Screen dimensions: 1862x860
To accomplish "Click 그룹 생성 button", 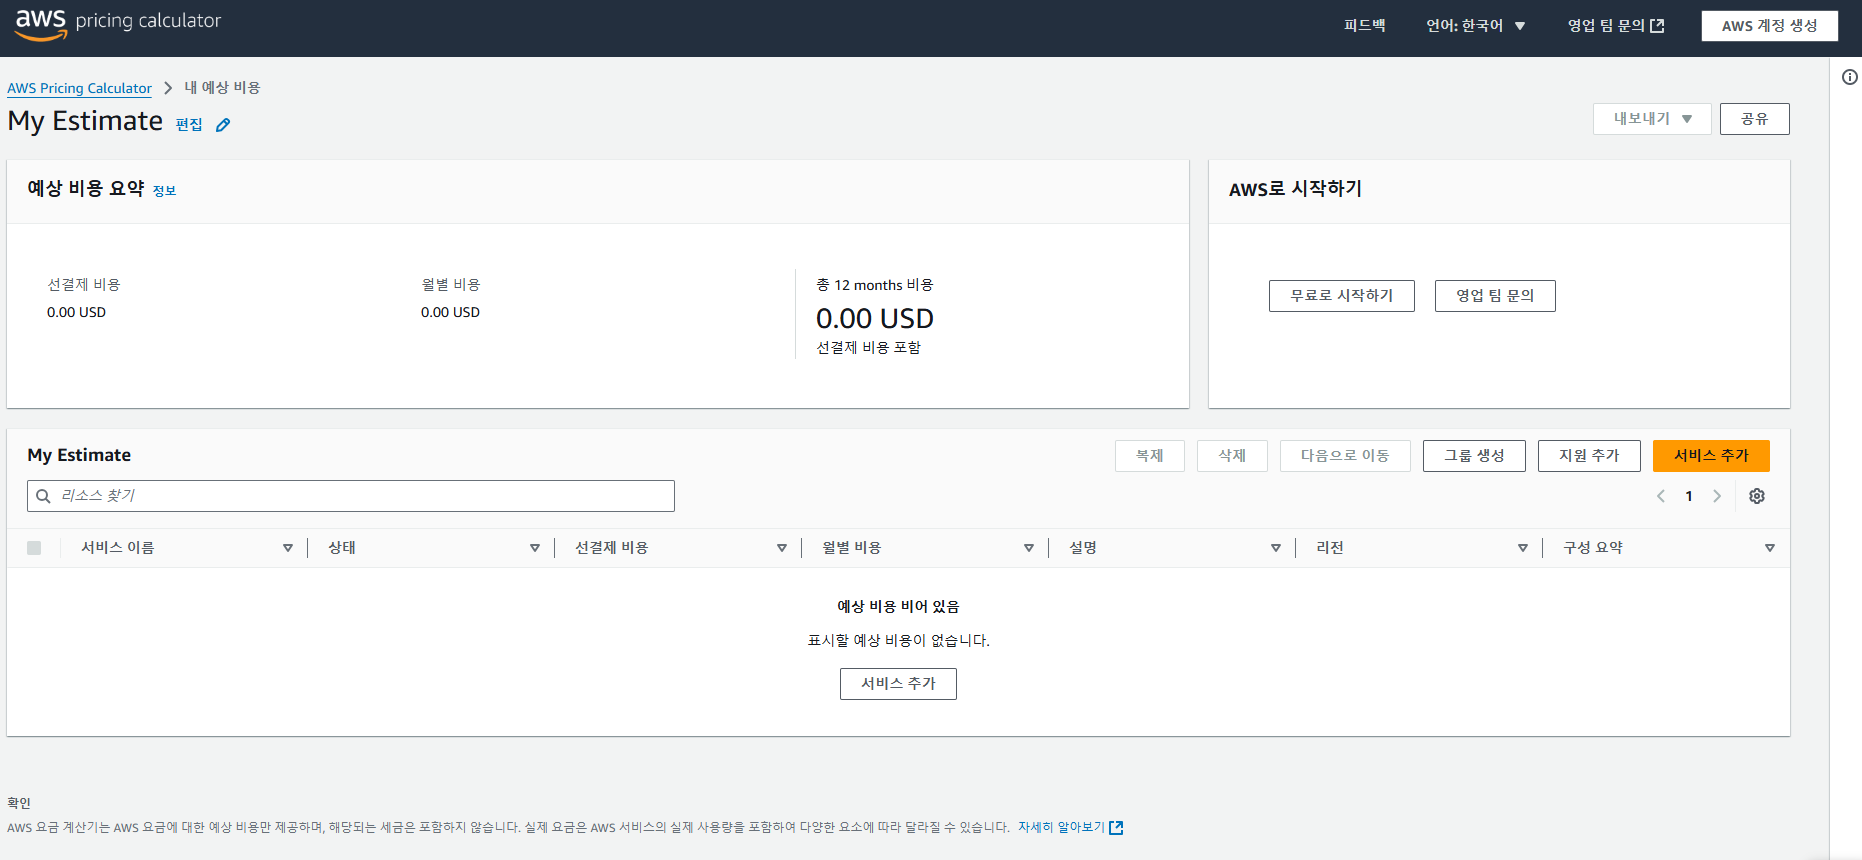I will pos(1474,456).
